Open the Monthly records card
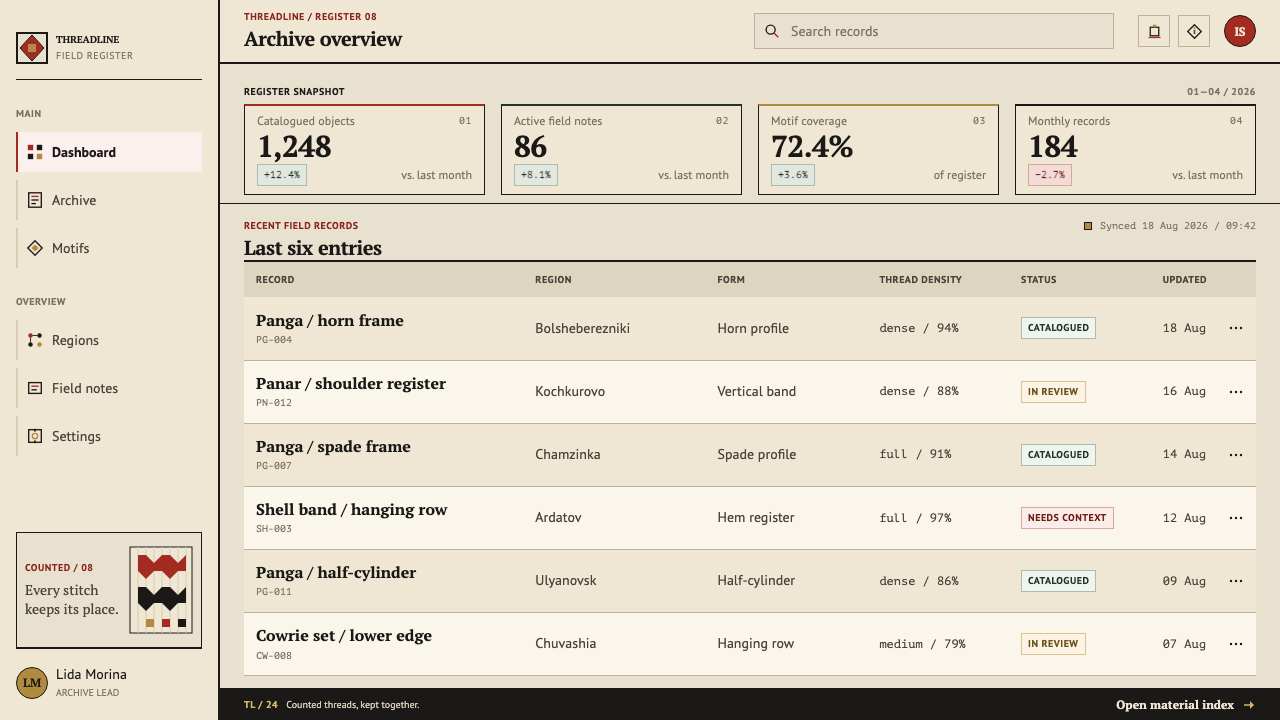 point(1135,149)
